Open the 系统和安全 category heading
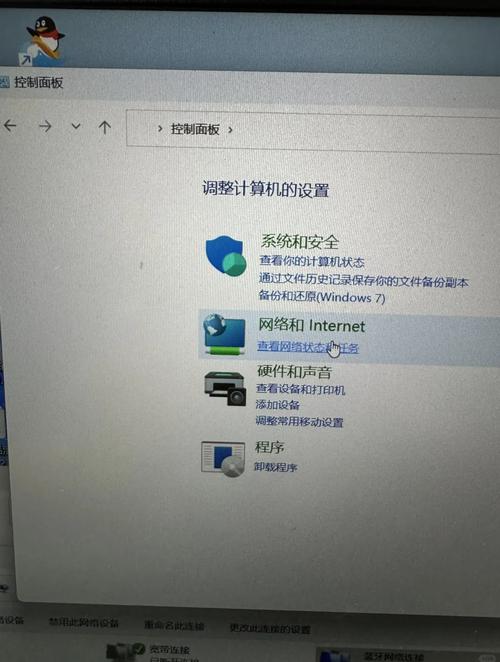500x662 pixels. pos(299,241)
